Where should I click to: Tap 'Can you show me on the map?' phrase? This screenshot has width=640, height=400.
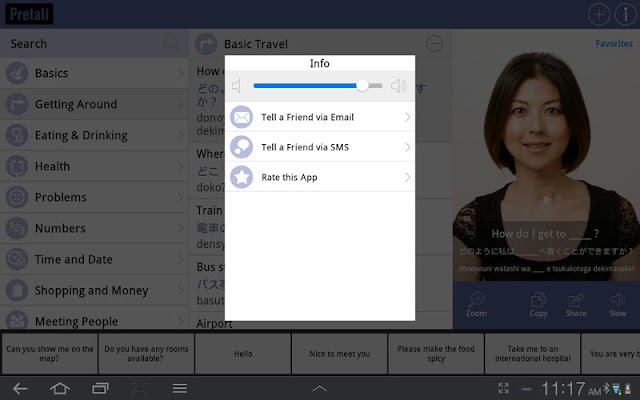click(50, 353)
